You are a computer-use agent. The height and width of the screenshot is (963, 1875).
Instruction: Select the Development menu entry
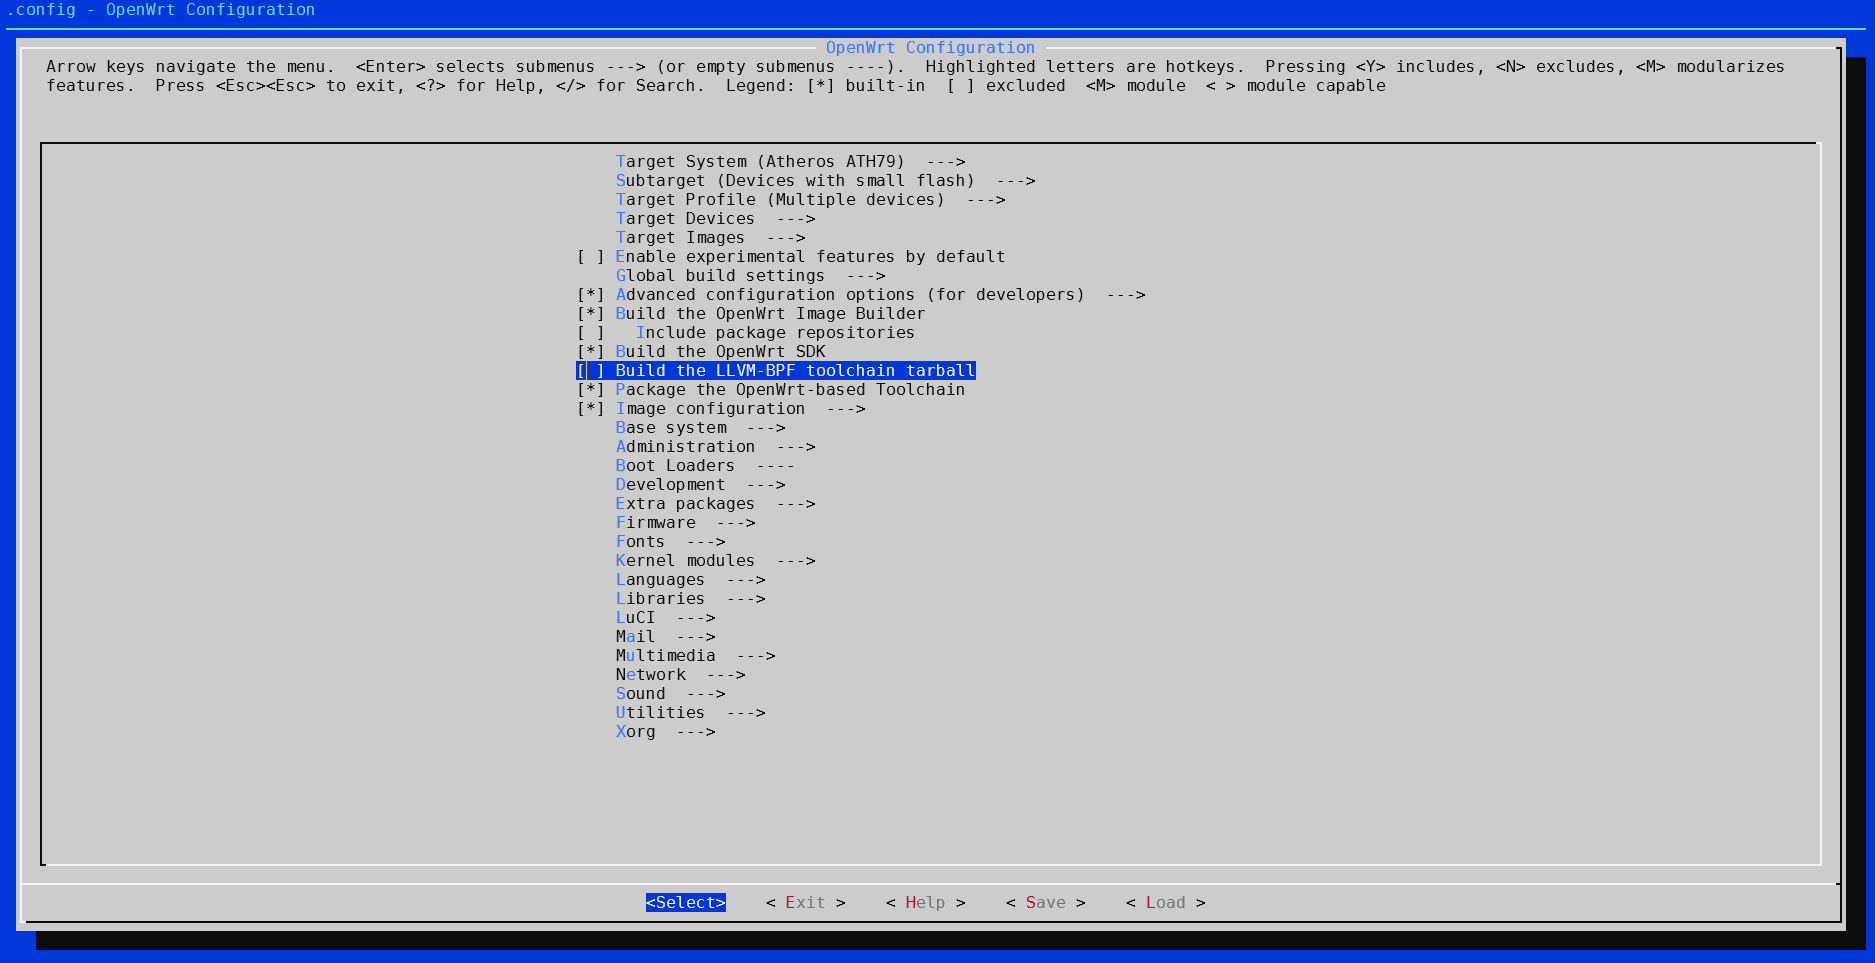point(700,485)
